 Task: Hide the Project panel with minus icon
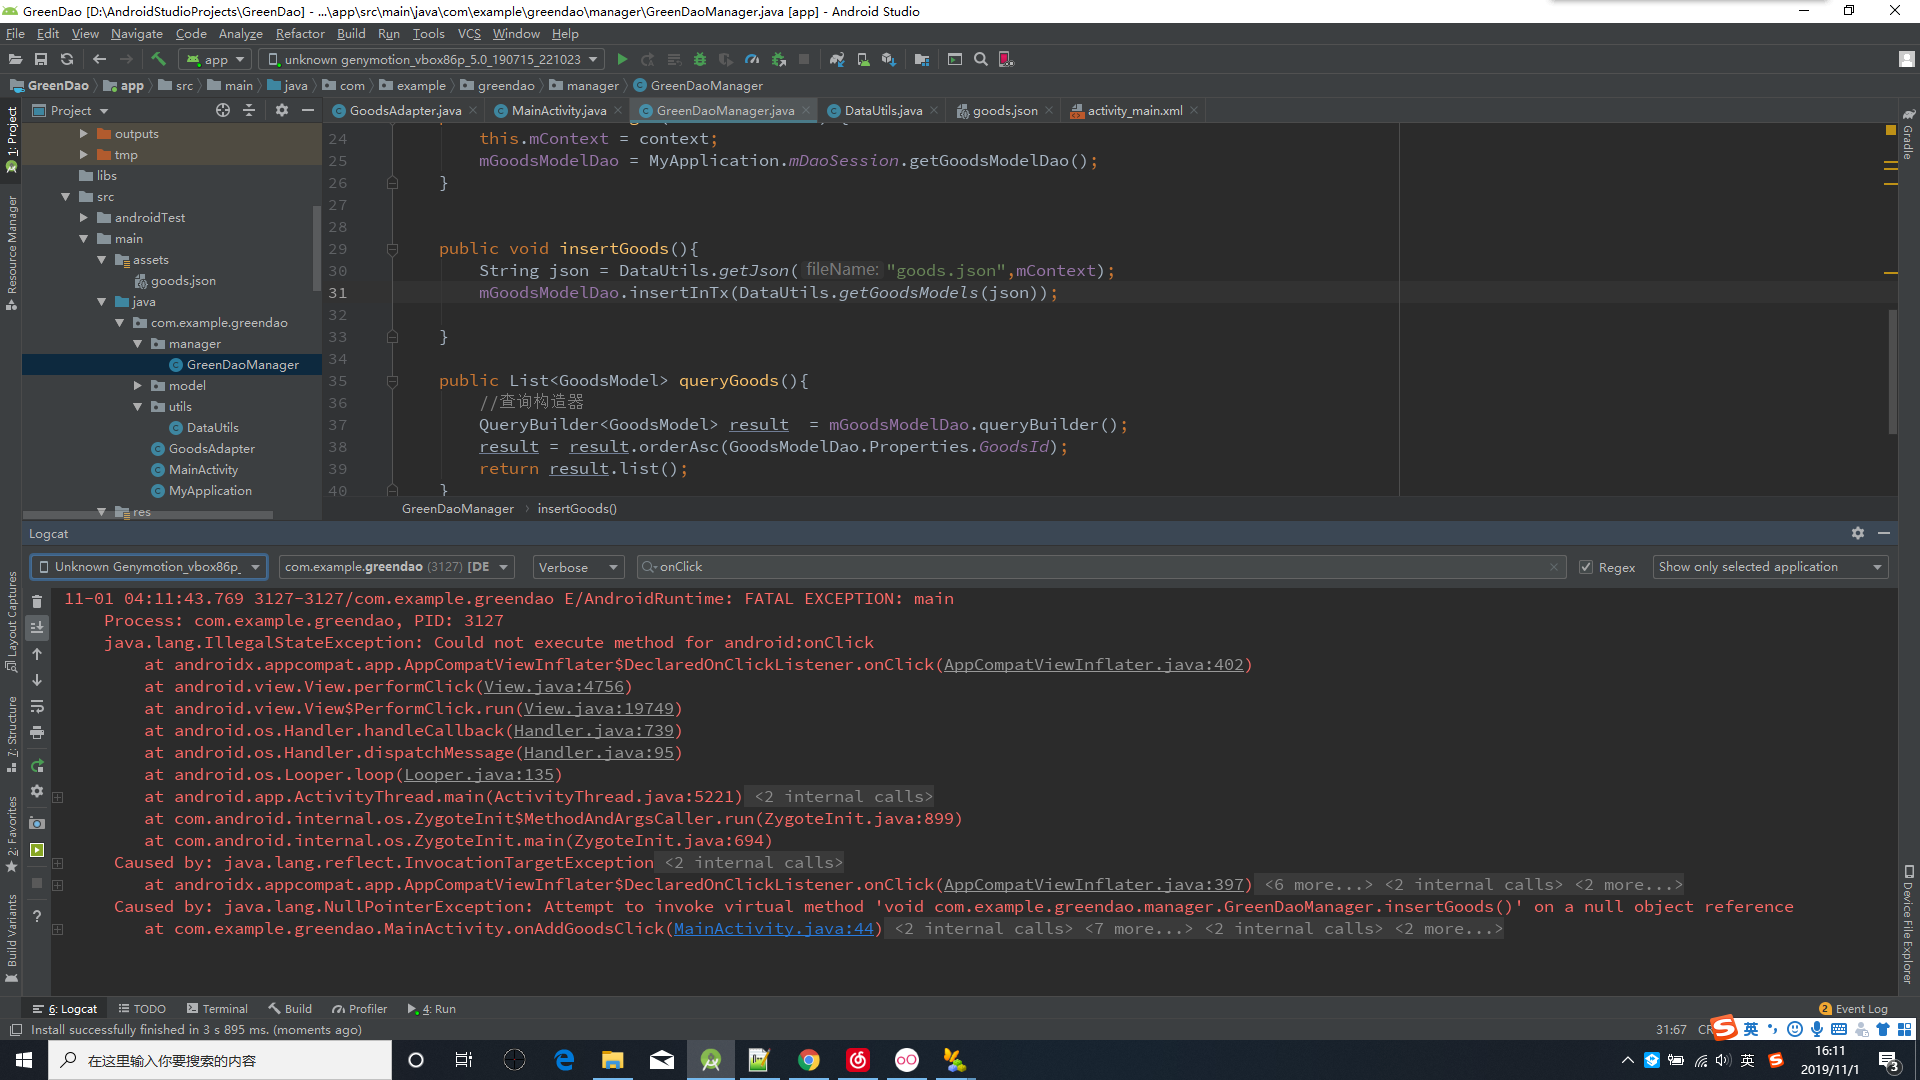coord(308,110)
